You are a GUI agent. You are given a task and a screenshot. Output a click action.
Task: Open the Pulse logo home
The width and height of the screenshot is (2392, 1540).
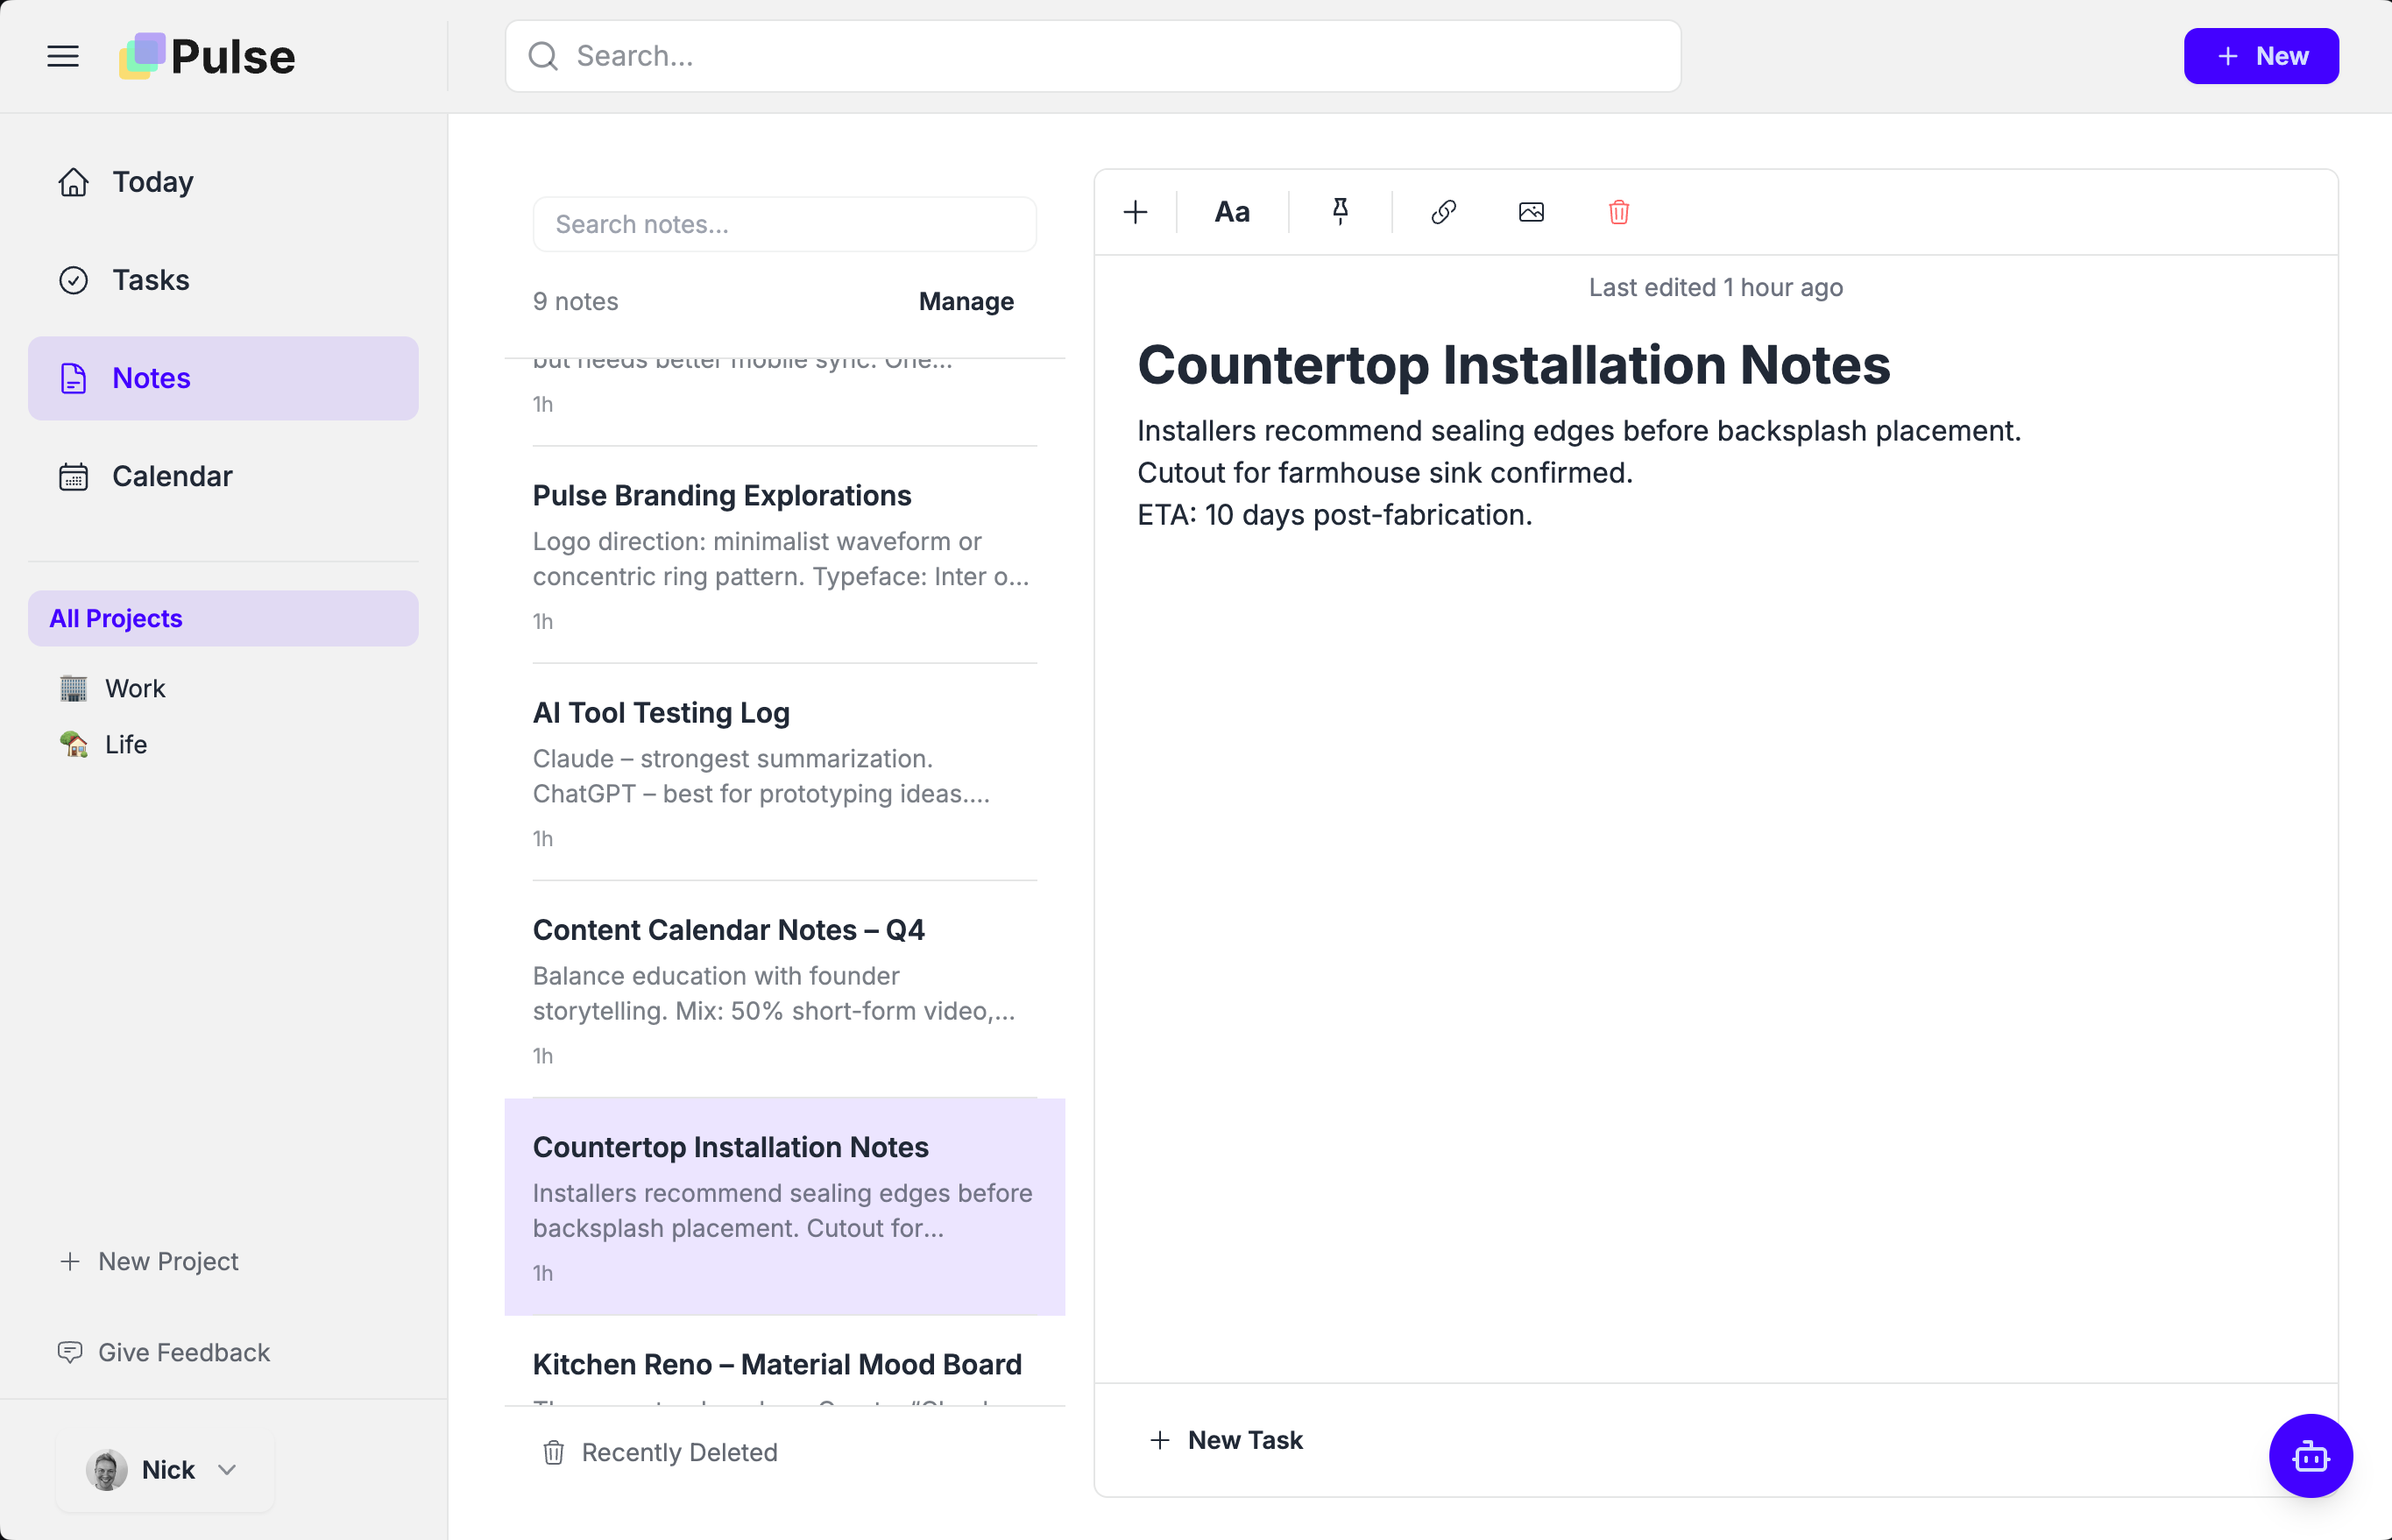tap(208, 56)
